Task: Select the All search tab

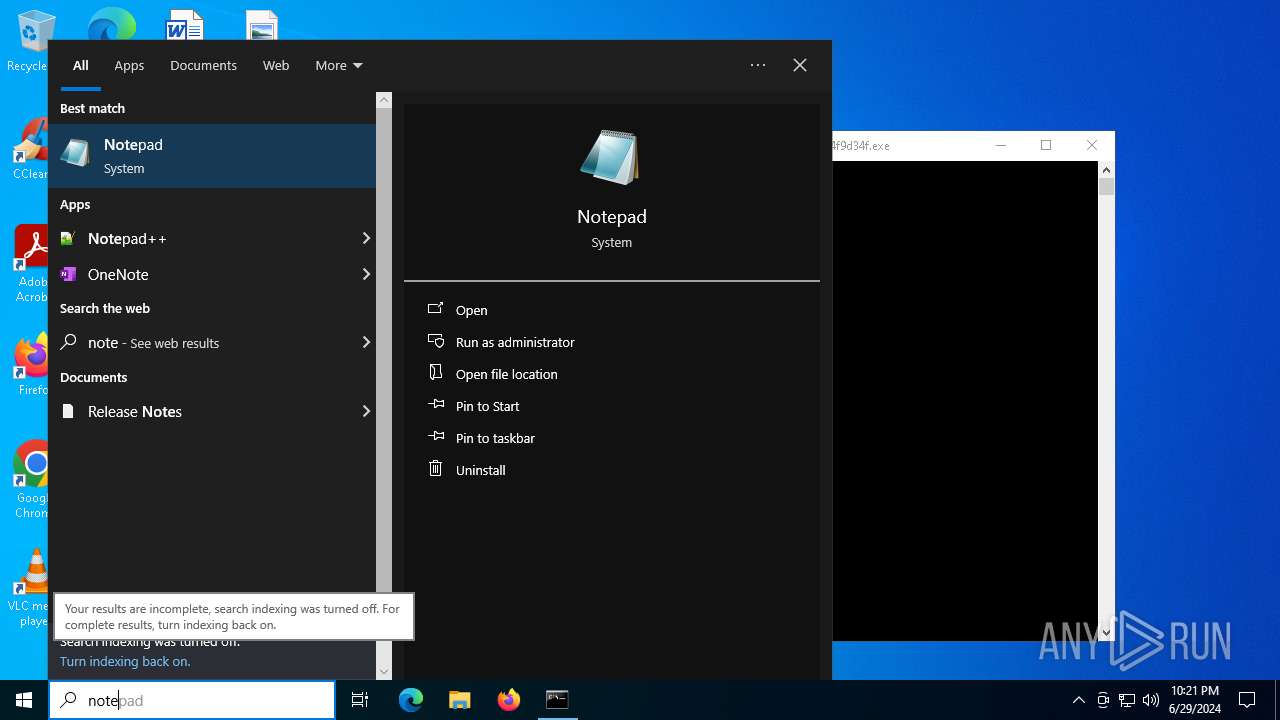Action: [x=81, y=65]
